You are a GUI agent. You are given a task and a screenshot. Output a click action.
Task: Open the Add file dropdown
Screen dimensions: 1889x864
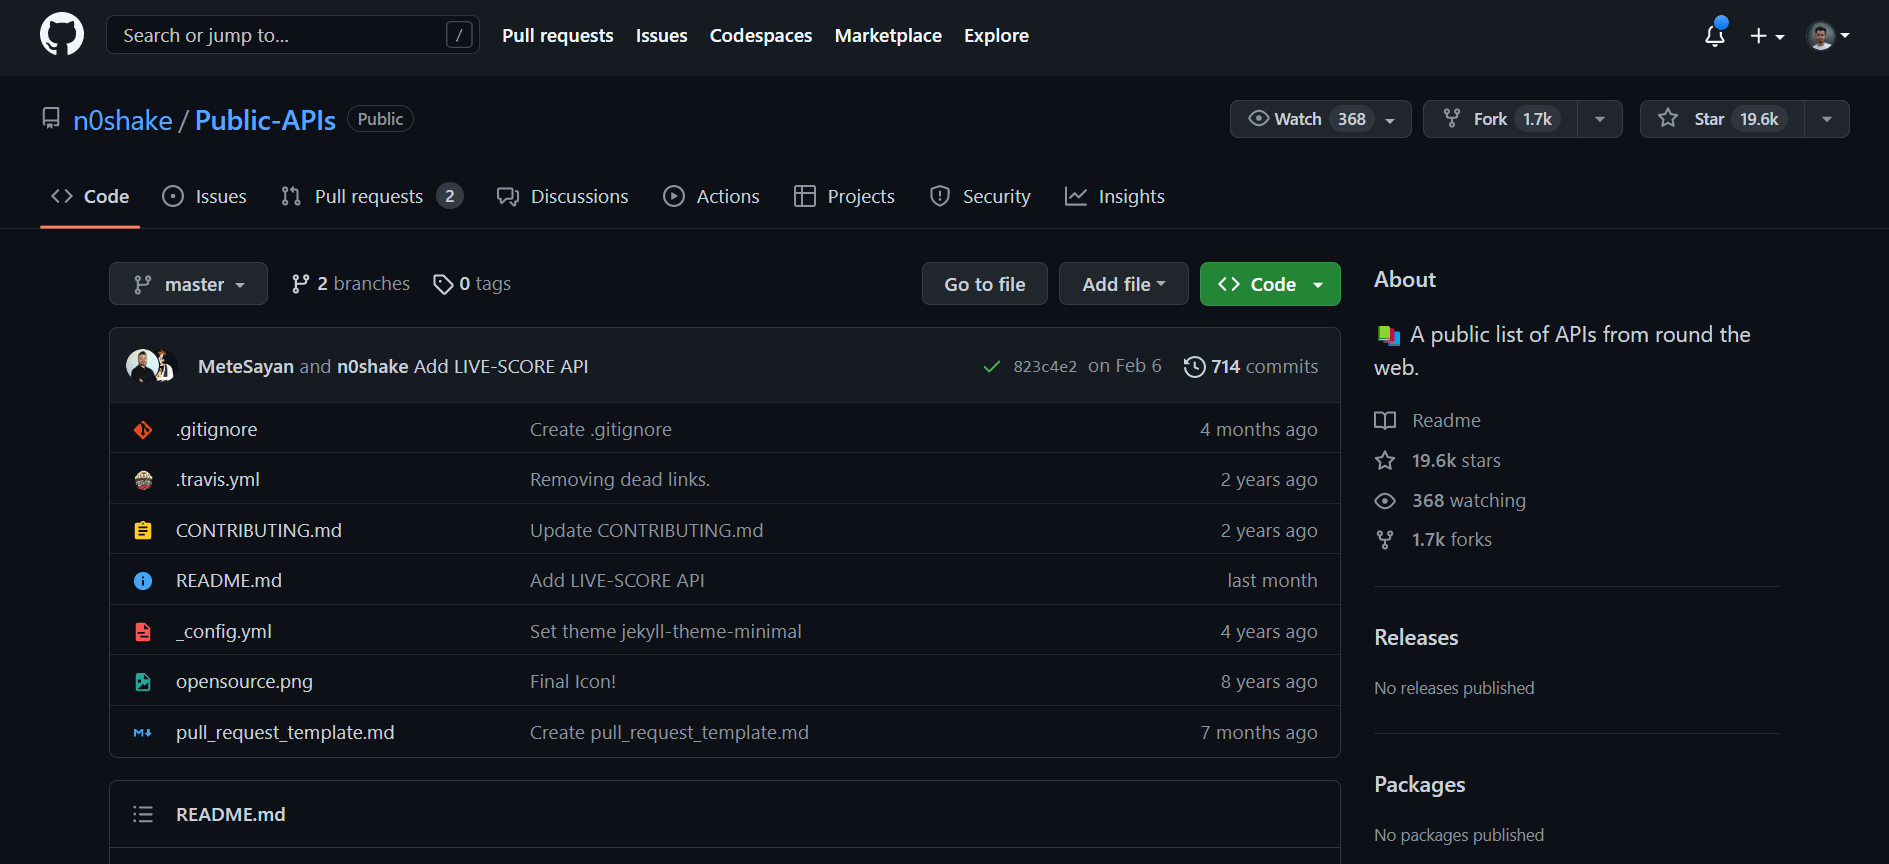coord(1124,284)
